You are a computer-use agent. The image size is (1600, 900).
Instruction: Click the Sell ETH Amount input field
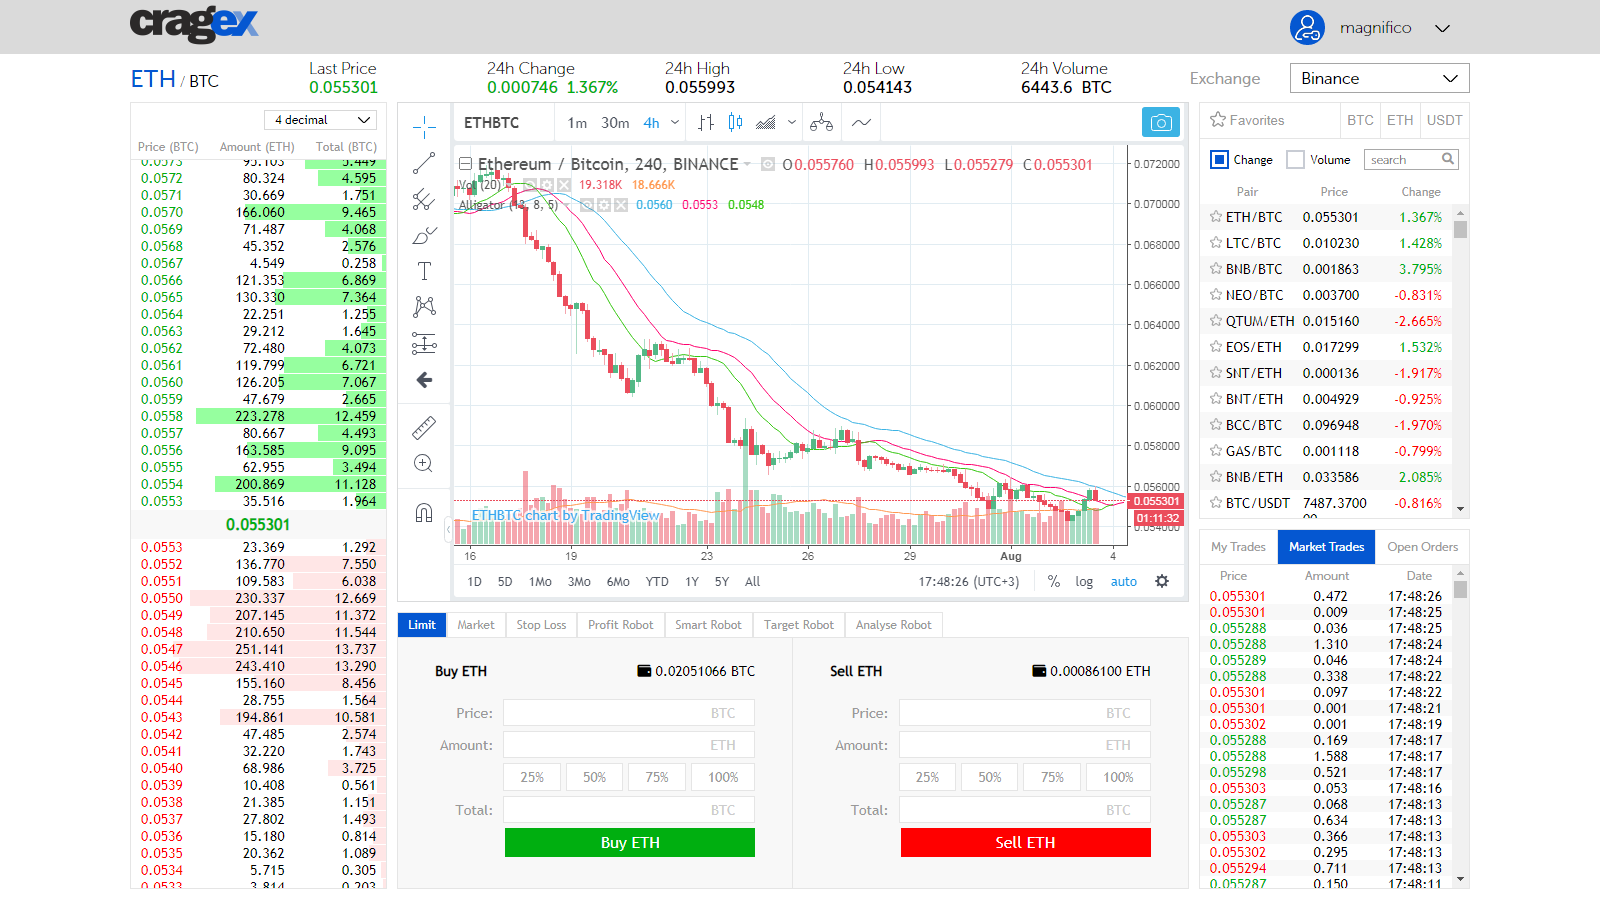1024,745
